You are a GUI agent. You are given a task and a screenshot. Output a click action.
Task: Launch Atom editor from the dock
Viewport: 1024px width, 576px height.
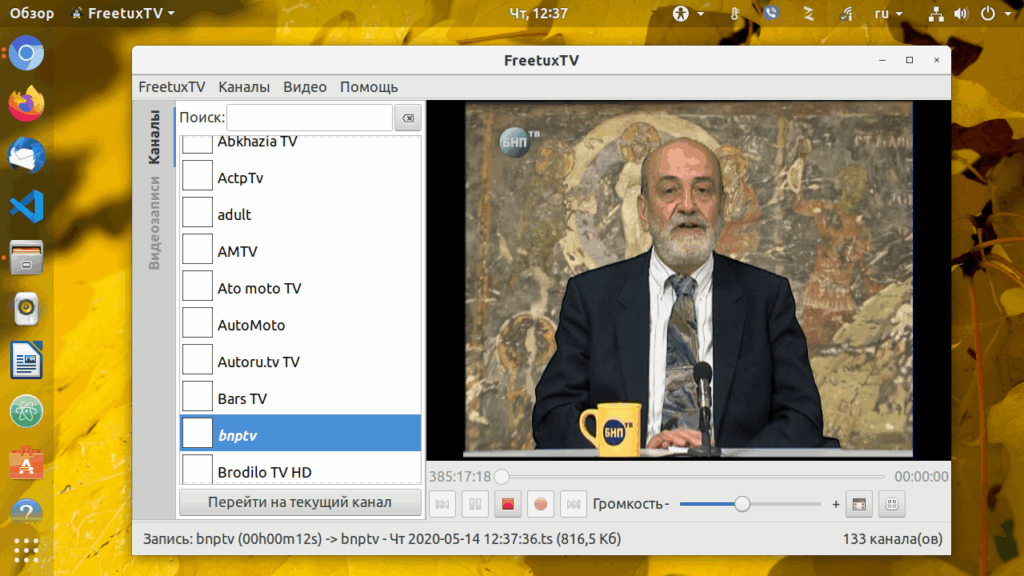(26, 411)
